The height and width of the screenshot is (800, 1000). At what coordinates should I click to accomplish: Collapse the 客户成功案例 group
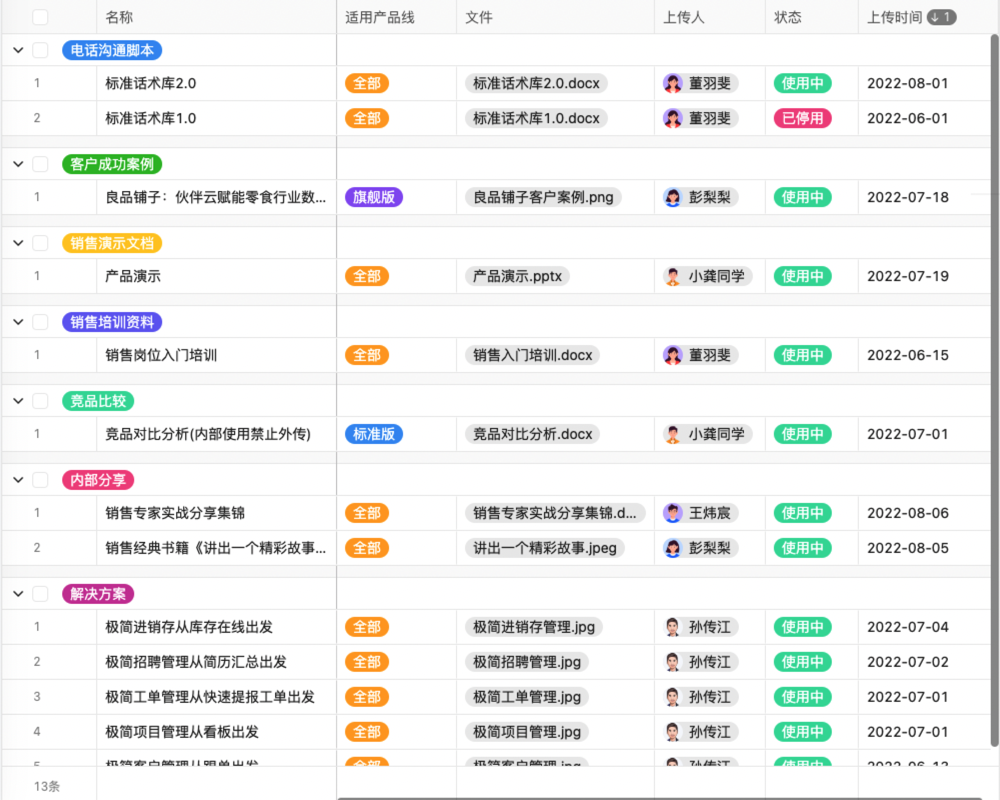click(16, 163)
